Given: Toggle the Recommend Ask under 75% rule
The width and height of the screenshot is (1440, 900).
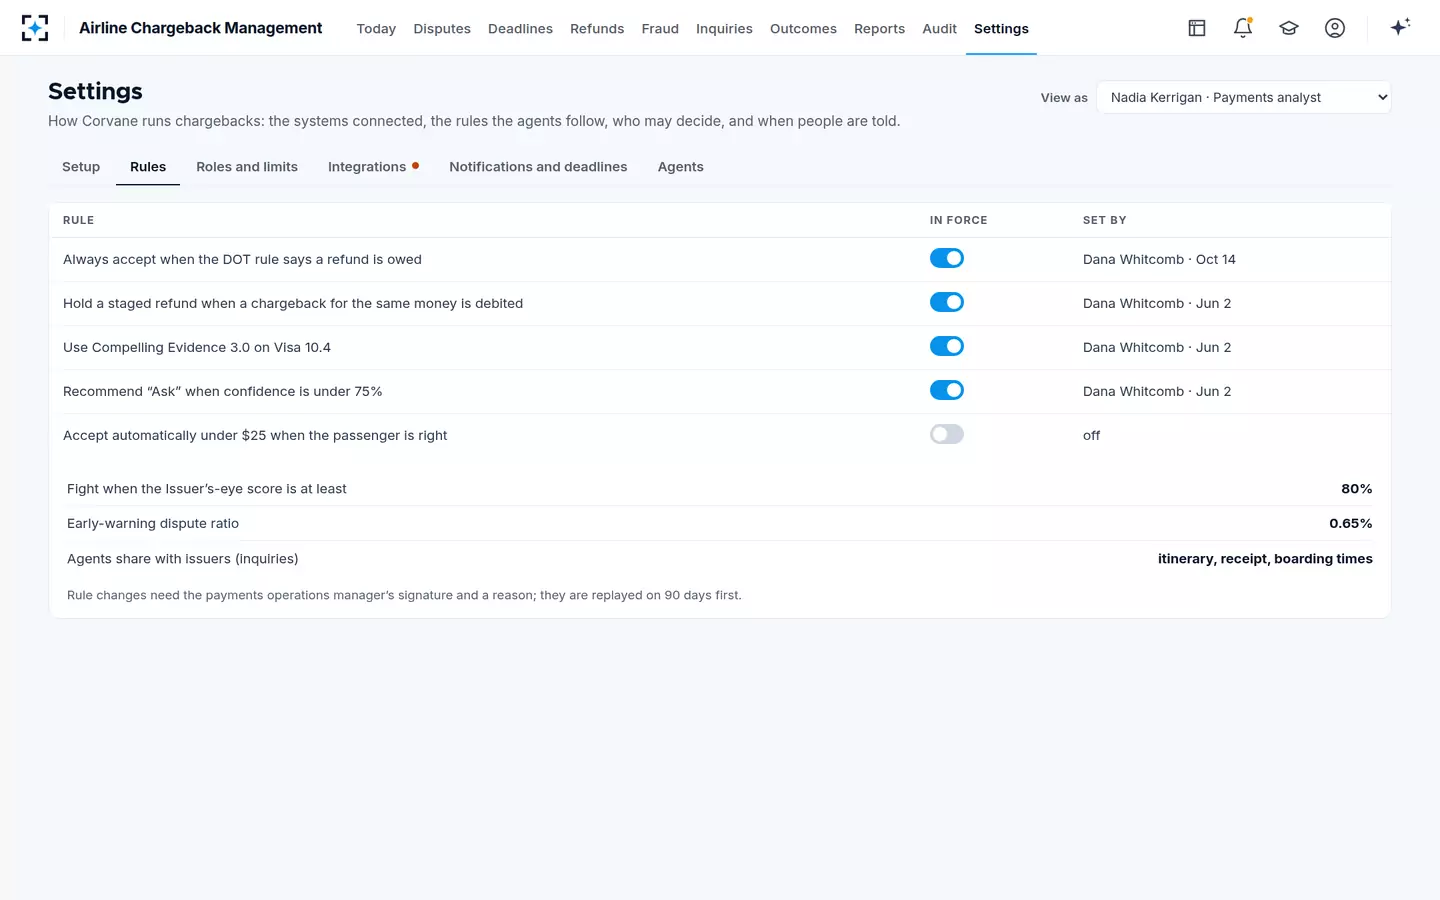Looking at the screenshot, I should [947, 390].
